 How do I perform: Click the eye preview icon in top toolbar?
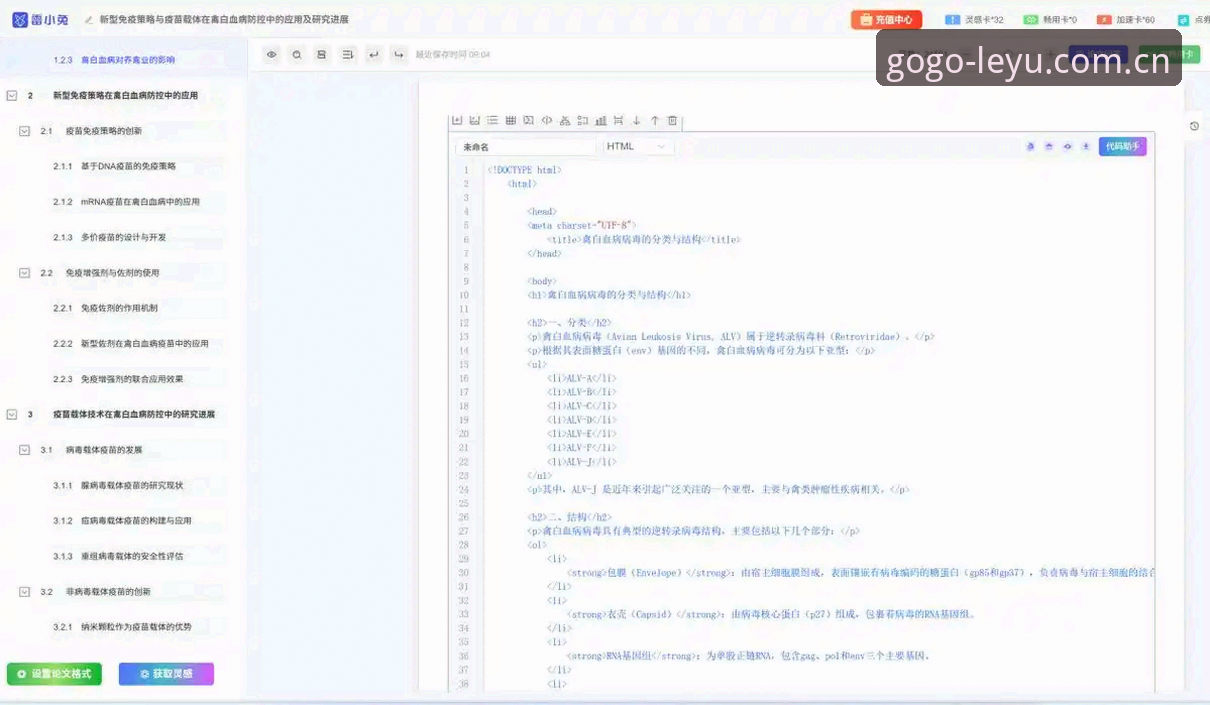click(271, 55)
